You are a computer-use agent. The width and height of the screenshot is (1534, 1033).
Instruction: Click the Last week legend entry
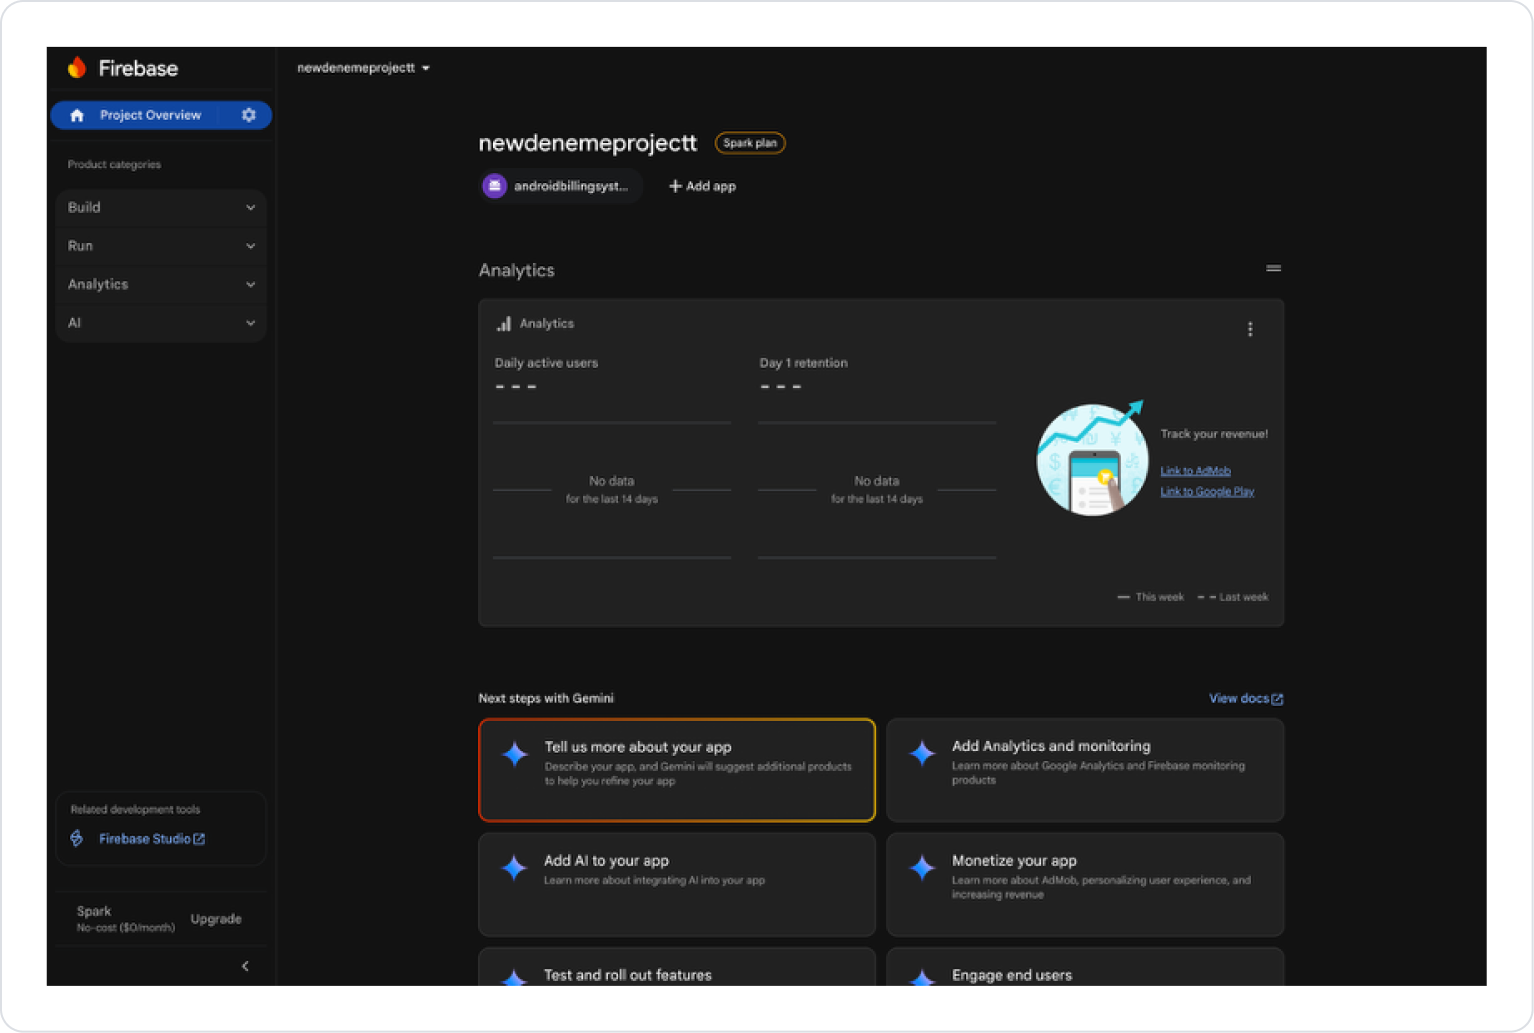(x=1233, y=597)
